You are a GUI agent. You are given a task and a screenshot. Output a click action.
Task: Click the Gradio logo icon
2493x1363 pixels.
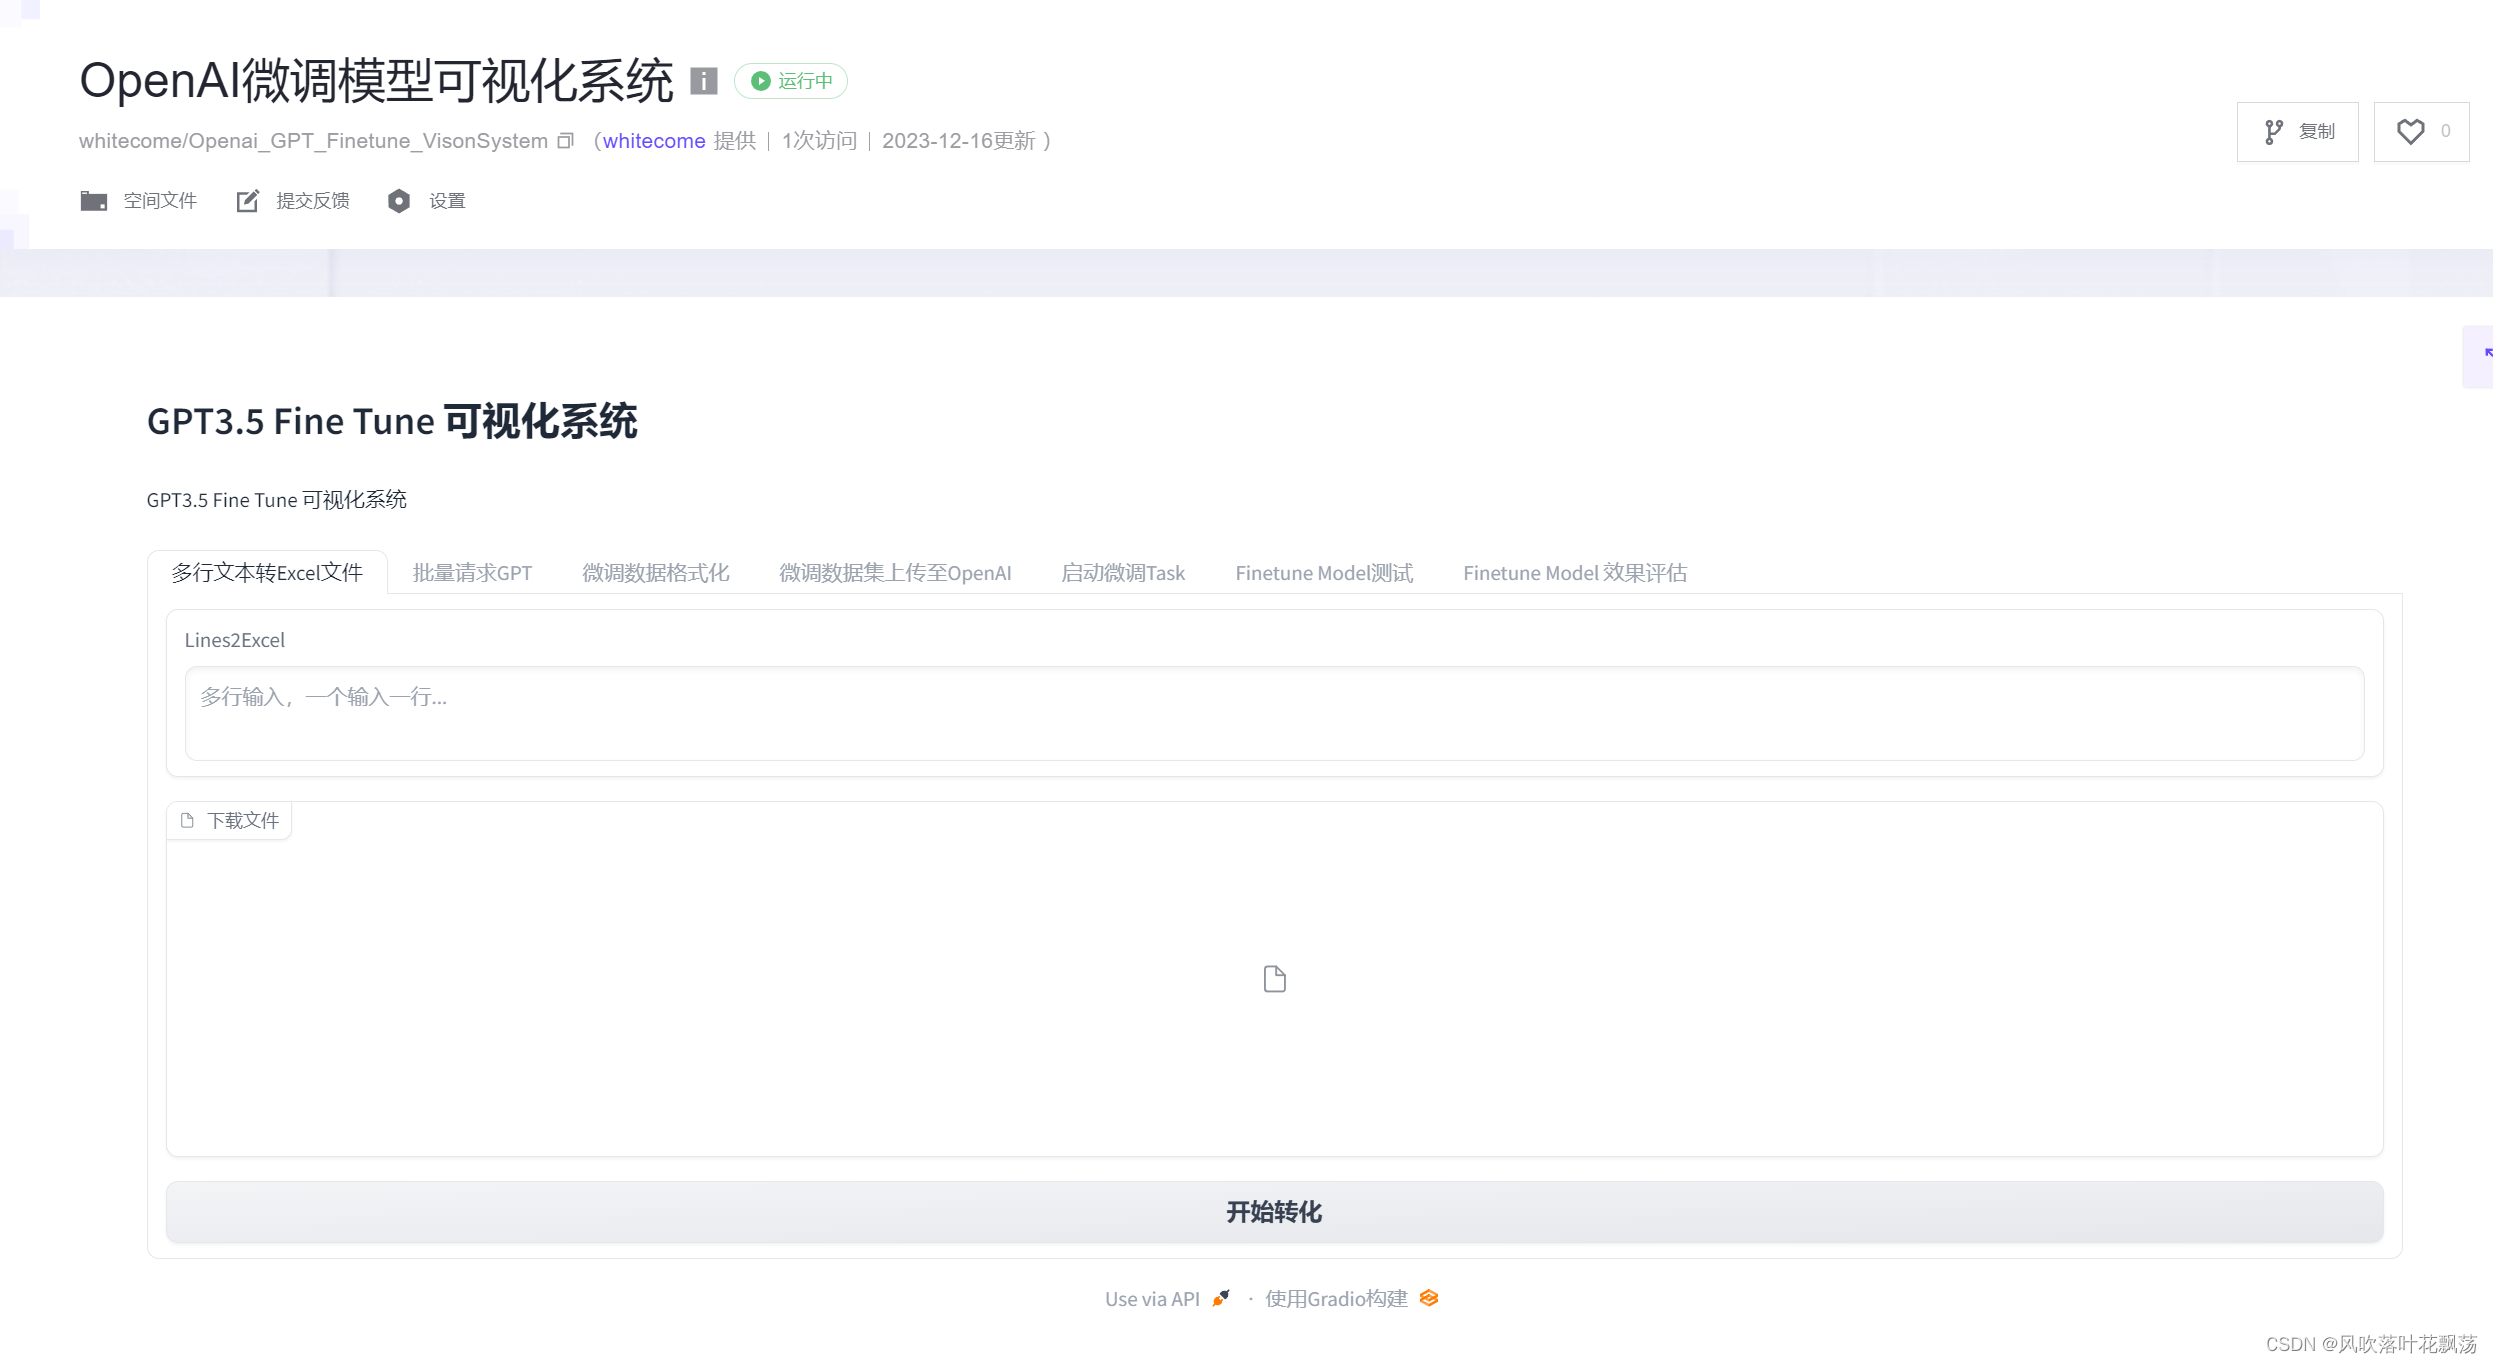[1428, 1298]
